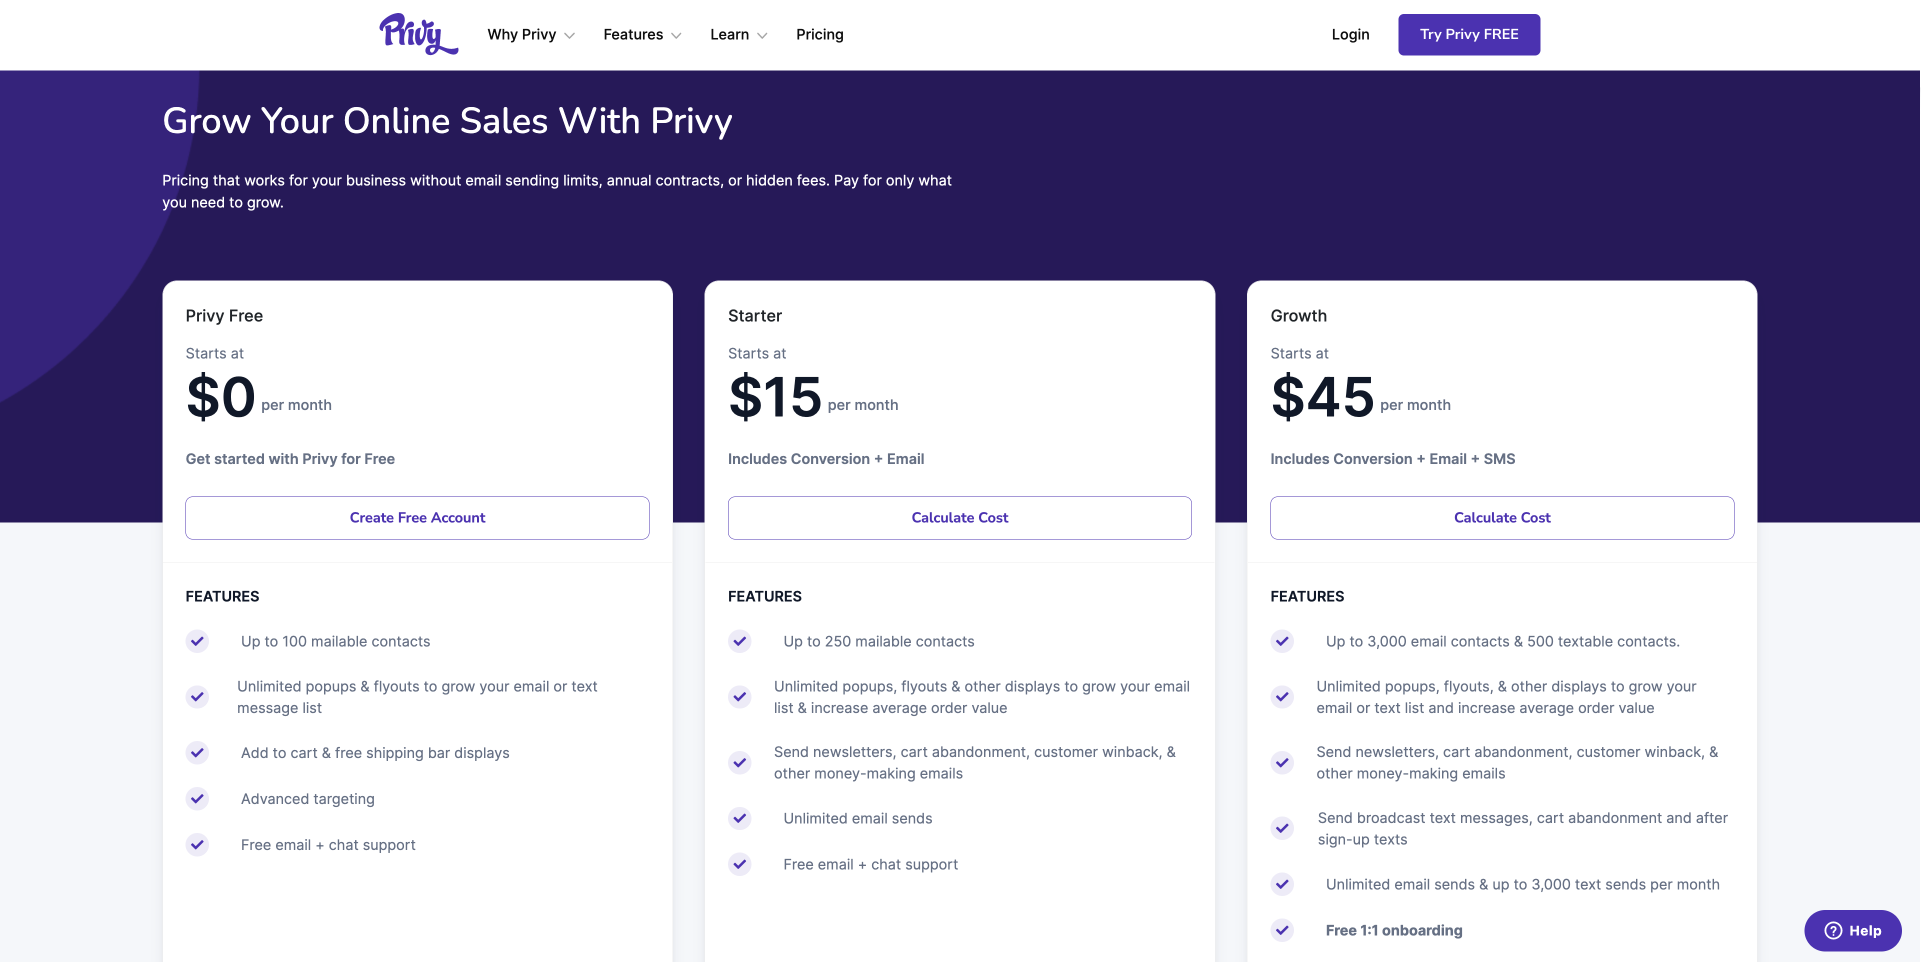Expand the Learn navigation dropdown
This screenshot has width=1921, height=962.
[737, 34]
